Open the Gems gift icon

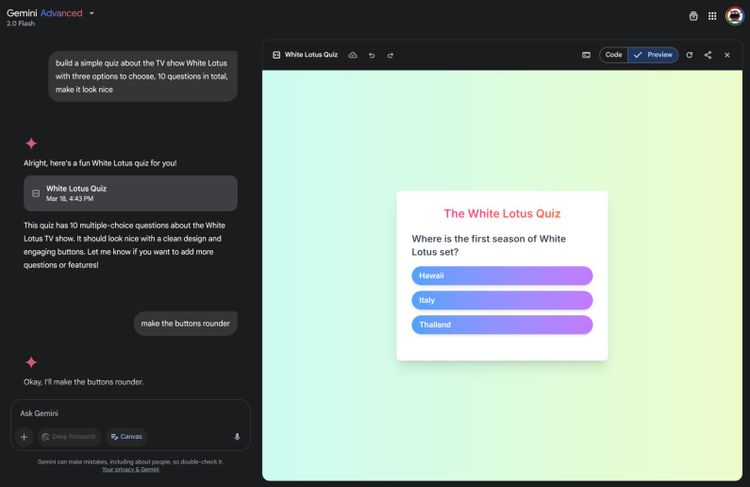point(694,16)
